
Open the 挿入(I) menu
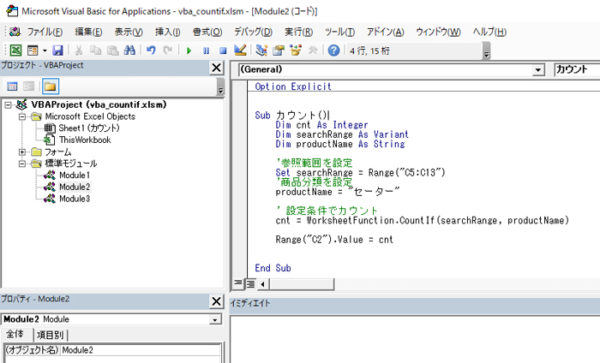[168, 32]
